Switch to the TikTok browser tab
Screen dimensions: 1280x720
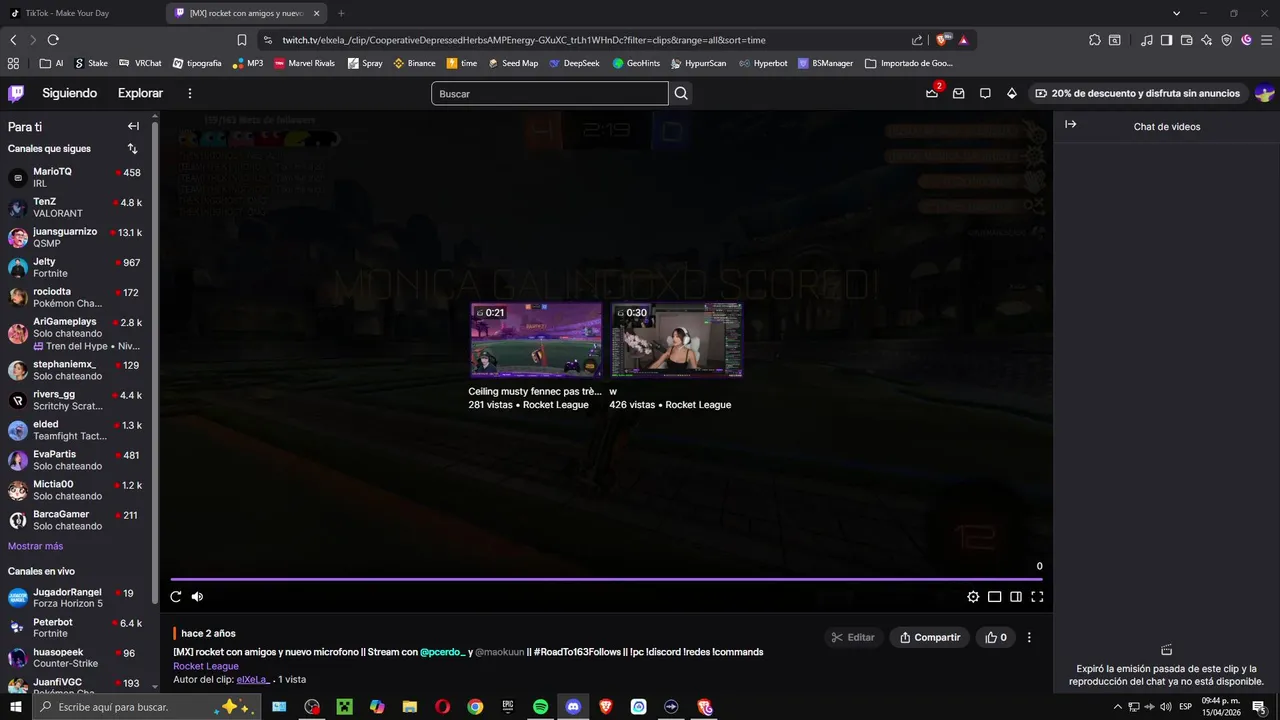click(80, 13)
